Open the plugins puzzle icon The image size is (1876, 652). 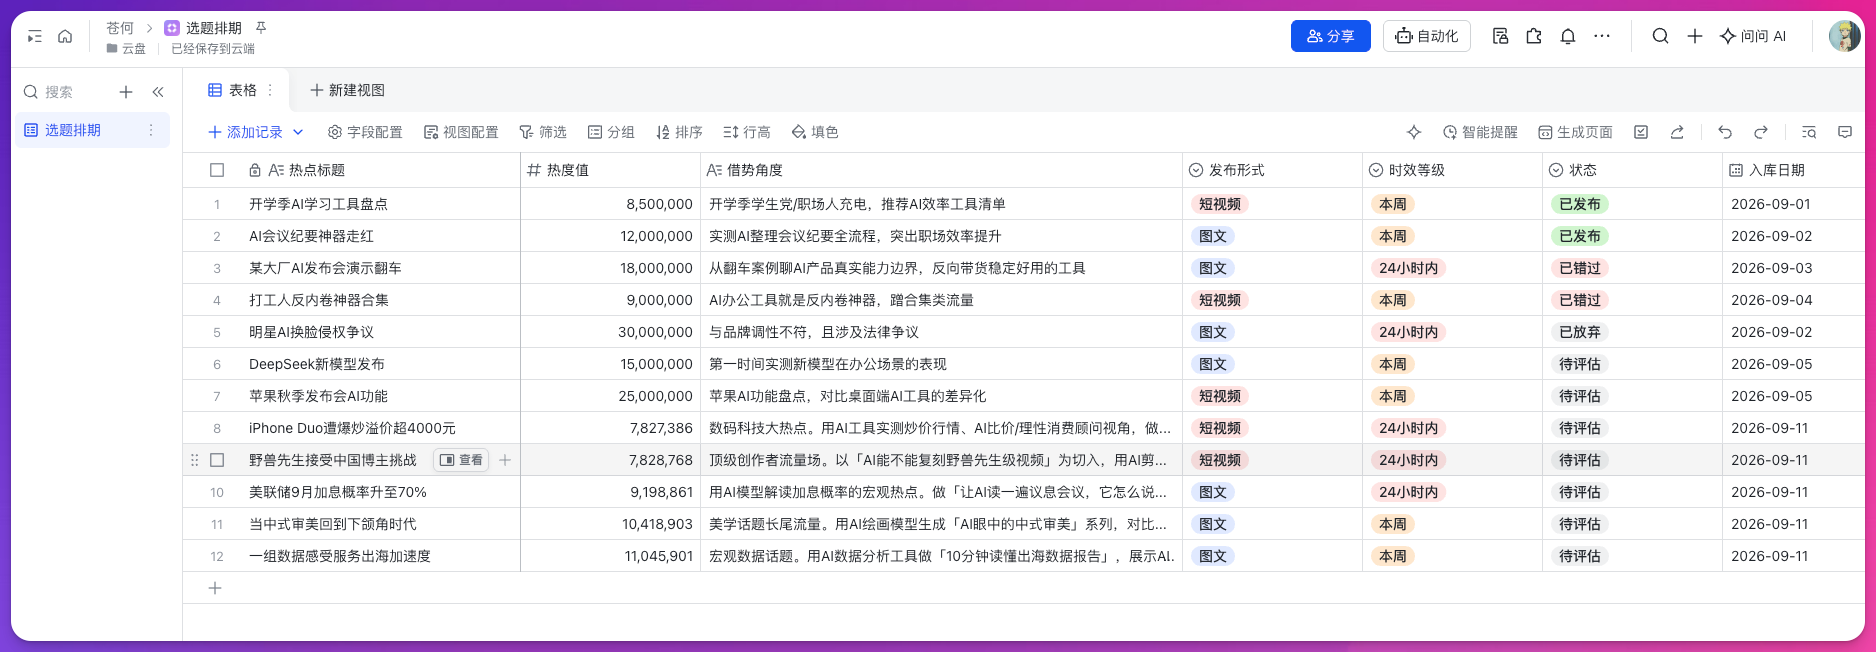coord(1534,36)
